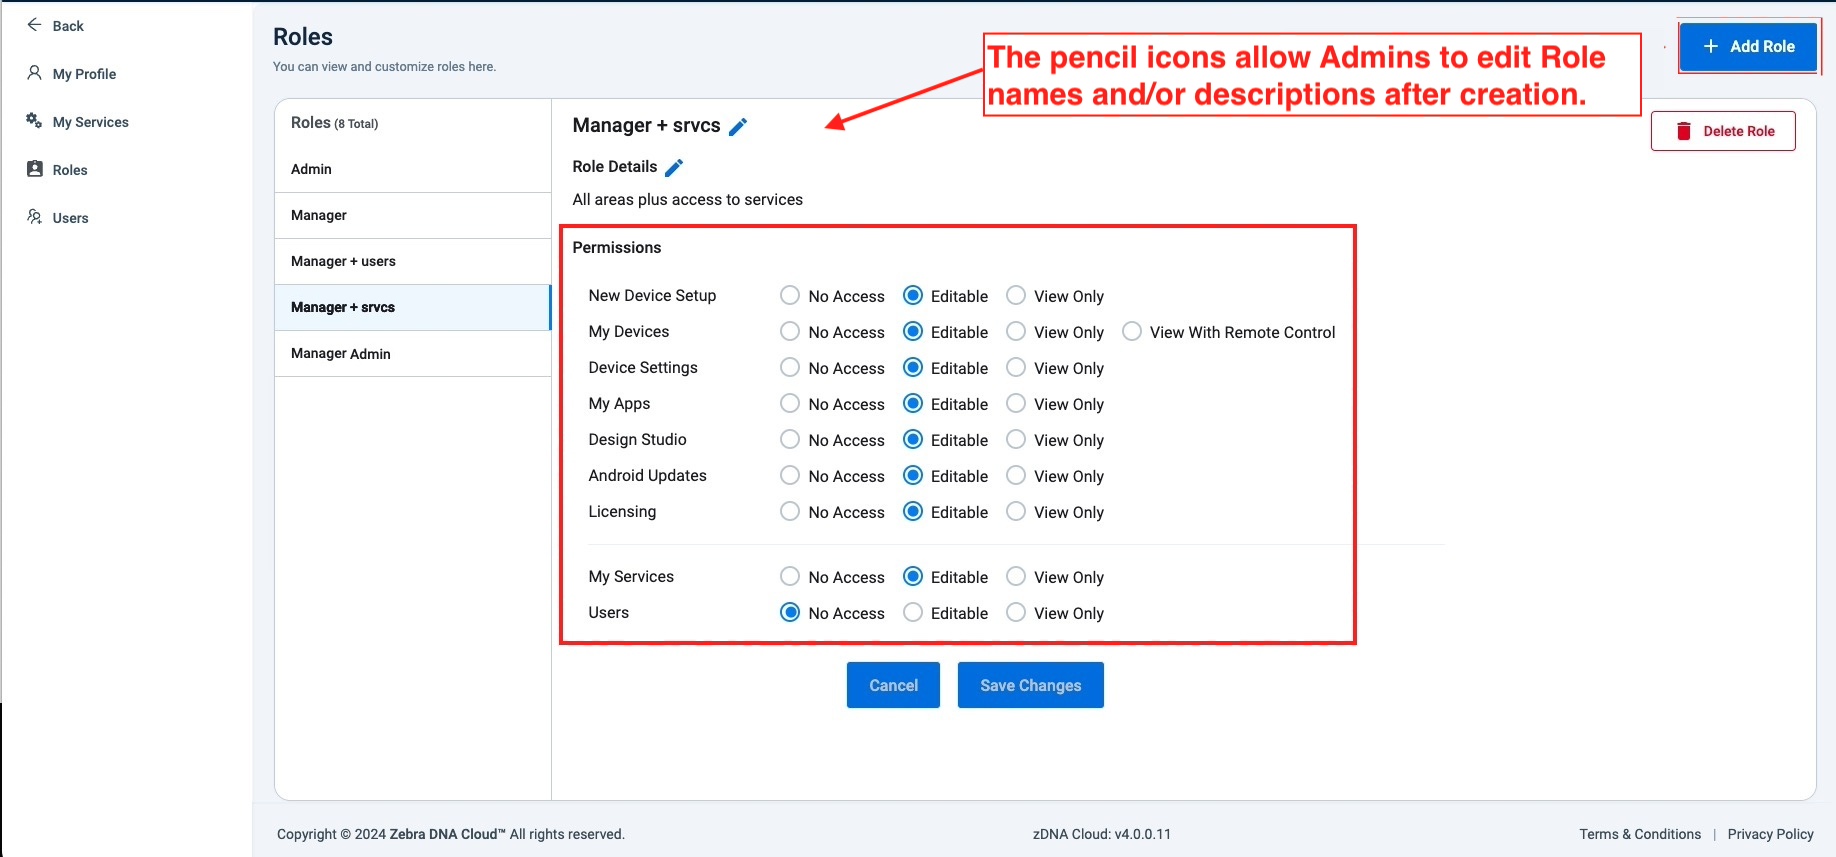Switch to the Manager + users role
Image resolution: width=1836 pixels, height=857 pixels.
click(343, 261)
